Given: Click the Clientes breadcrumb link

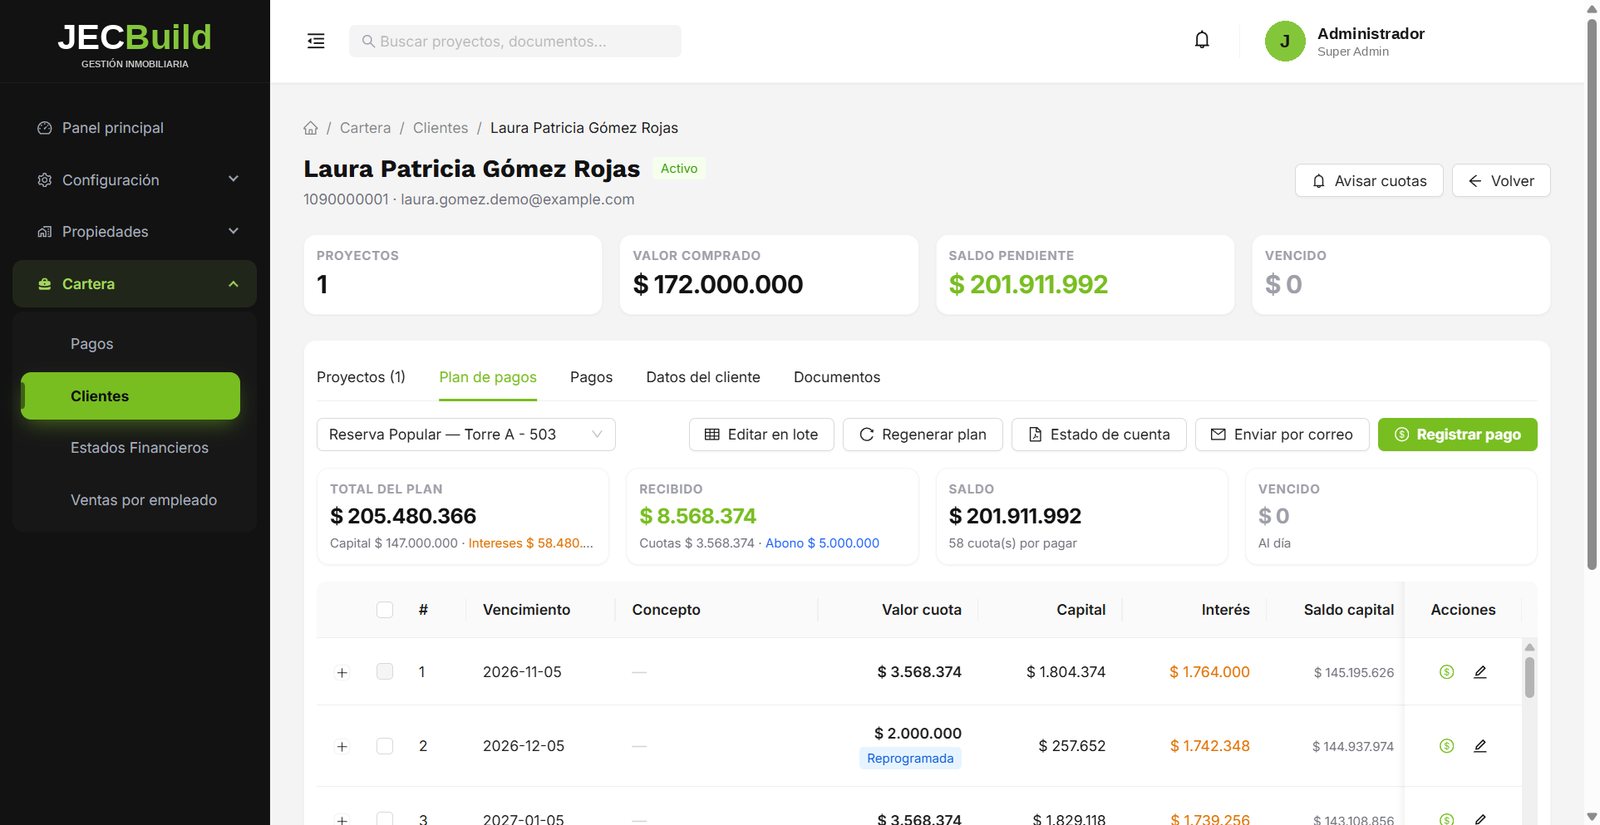Looking at the screenshot, I should tap(440, 128).
